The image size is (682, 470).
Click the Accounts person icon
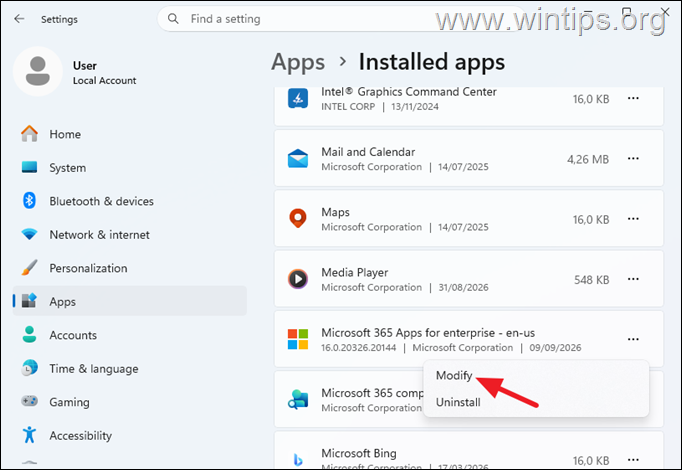pos(30,334)
